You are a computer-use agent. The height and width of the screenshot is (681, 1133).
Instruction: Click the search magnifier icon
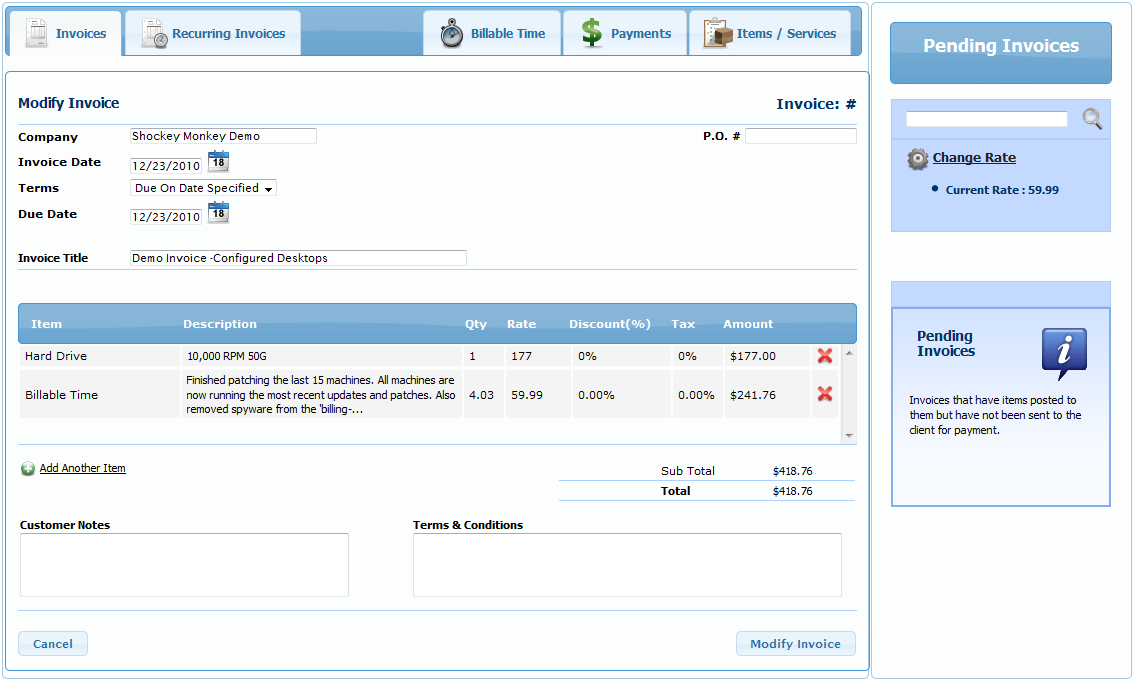1092,119
